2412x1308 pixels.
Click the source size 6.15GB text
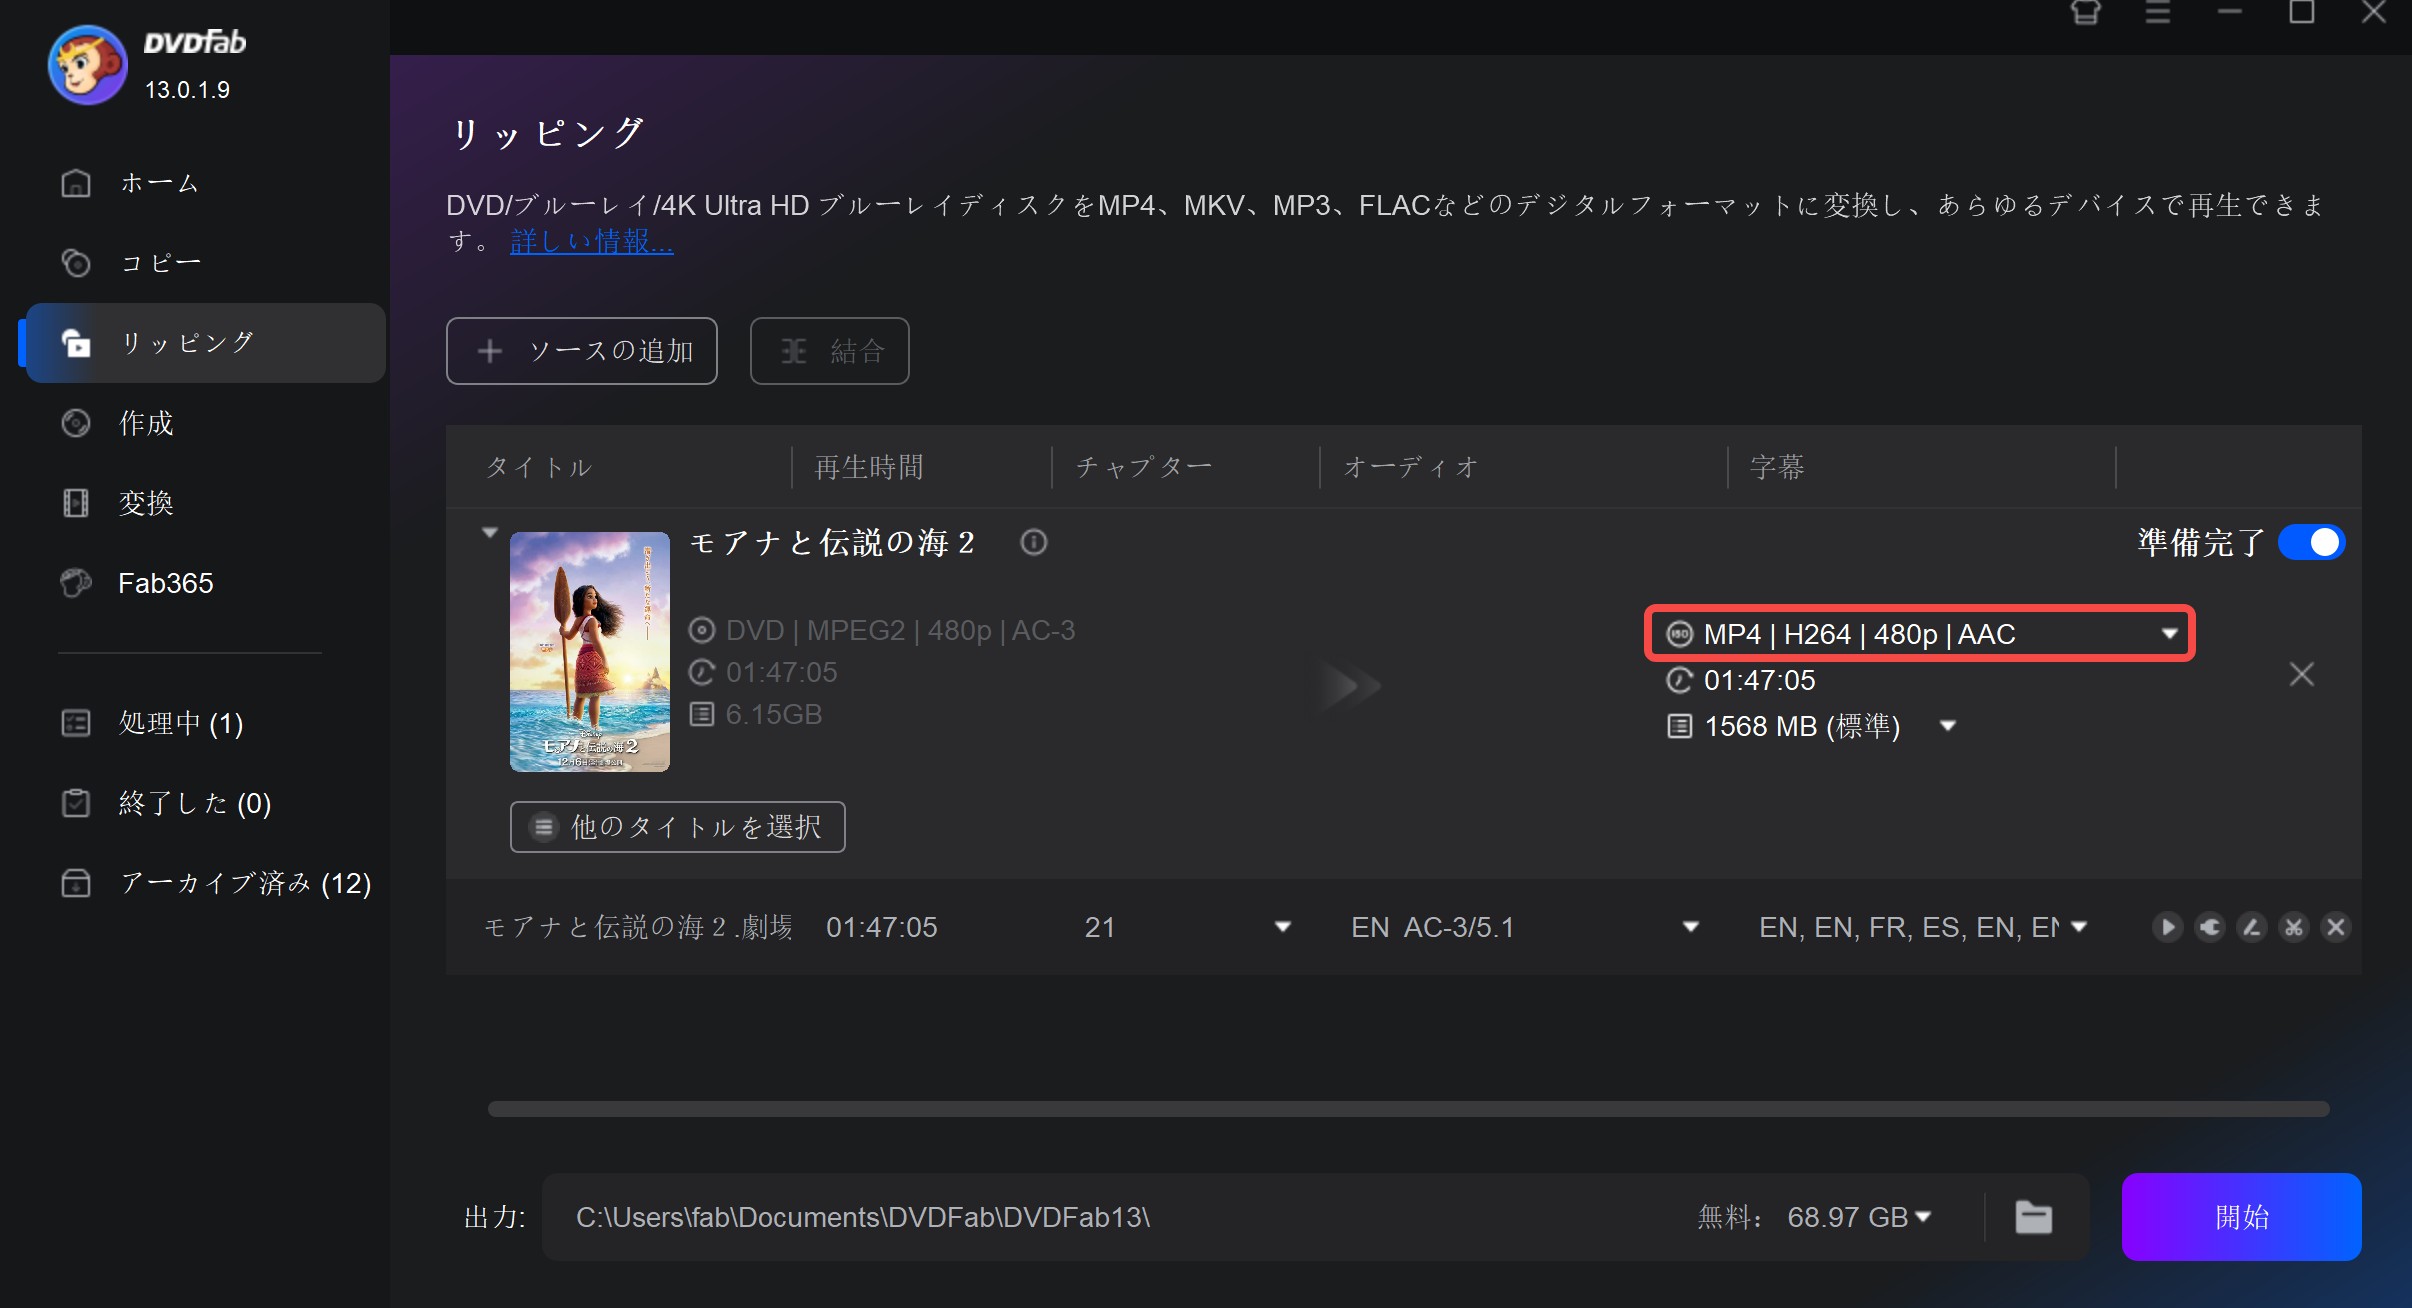[x=773, y=714]
